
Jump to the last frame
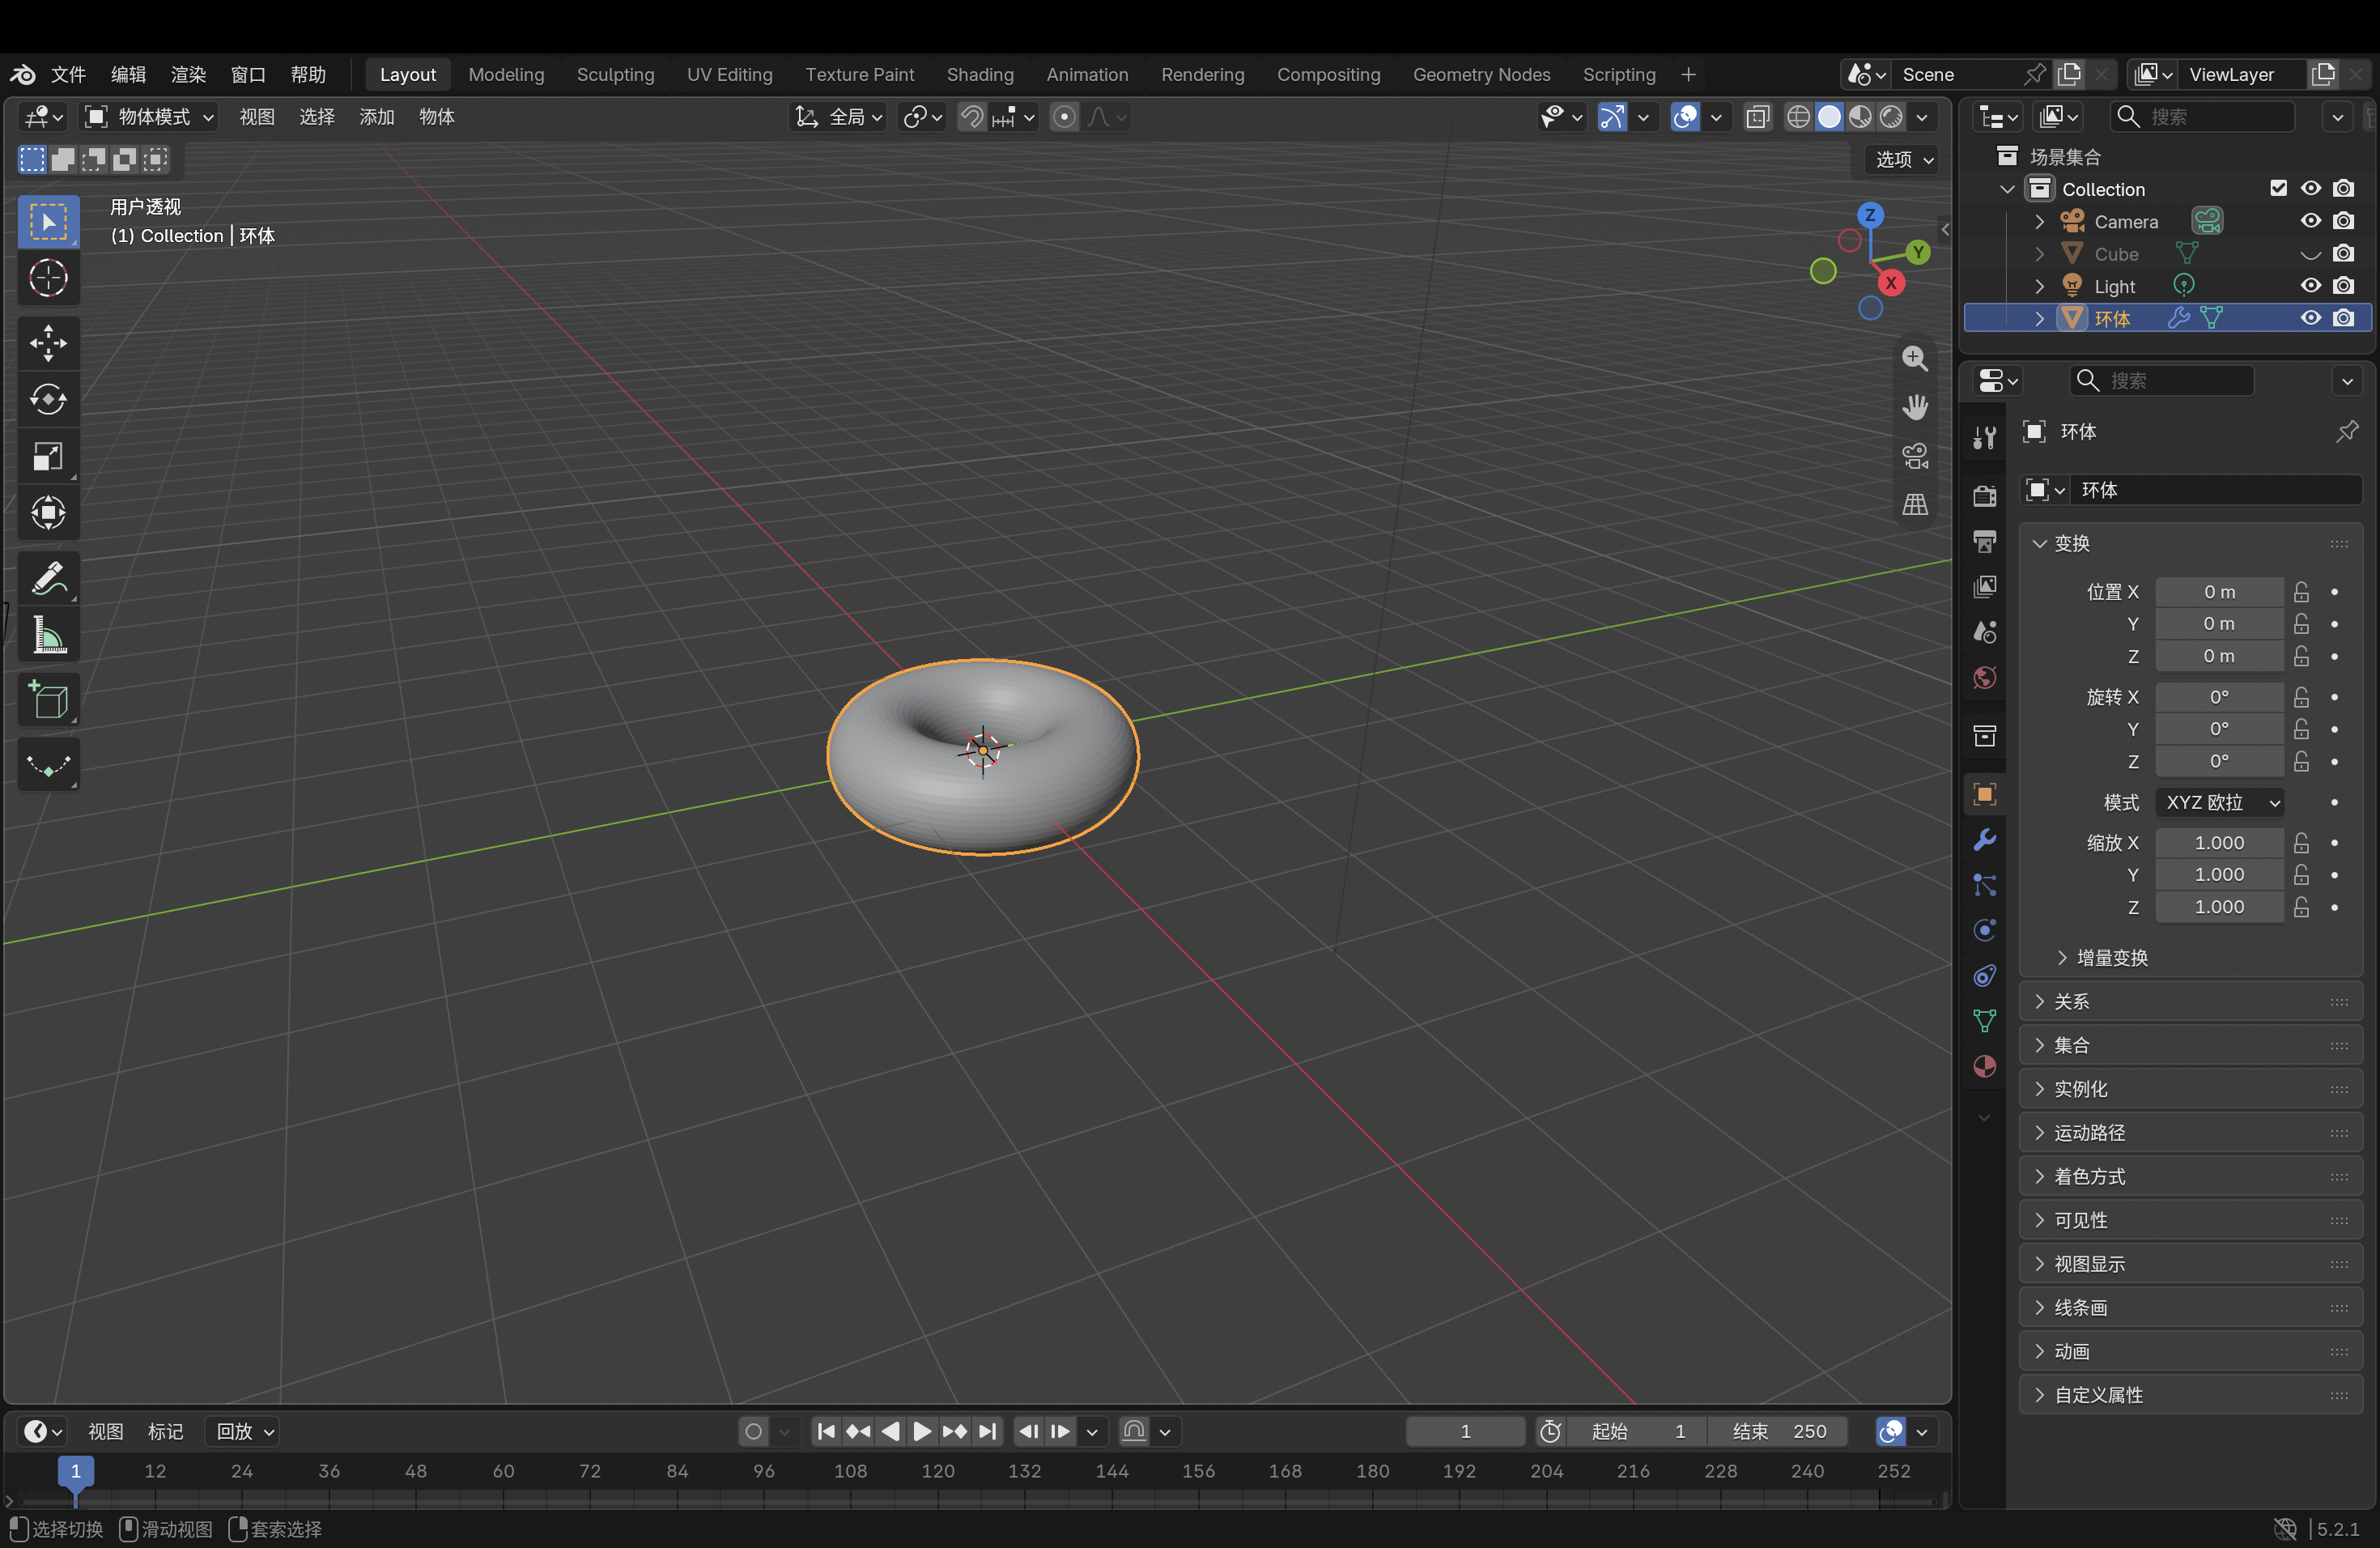pos(987,1431)
